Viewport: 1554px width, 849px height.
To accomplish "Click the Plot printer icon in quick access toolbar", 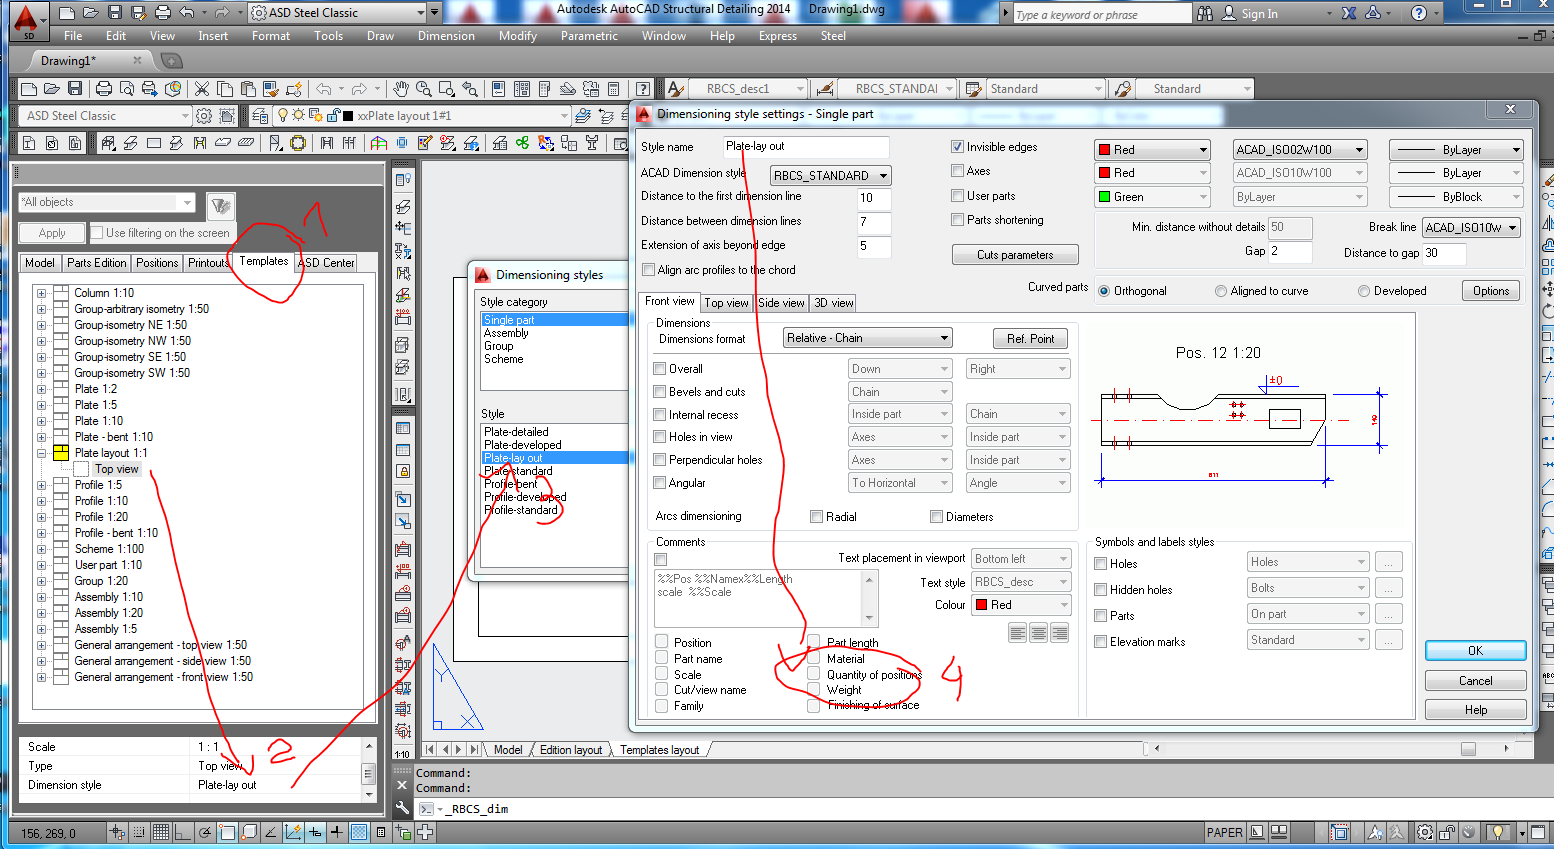I will pyautogui.click(x=163, y=13).
